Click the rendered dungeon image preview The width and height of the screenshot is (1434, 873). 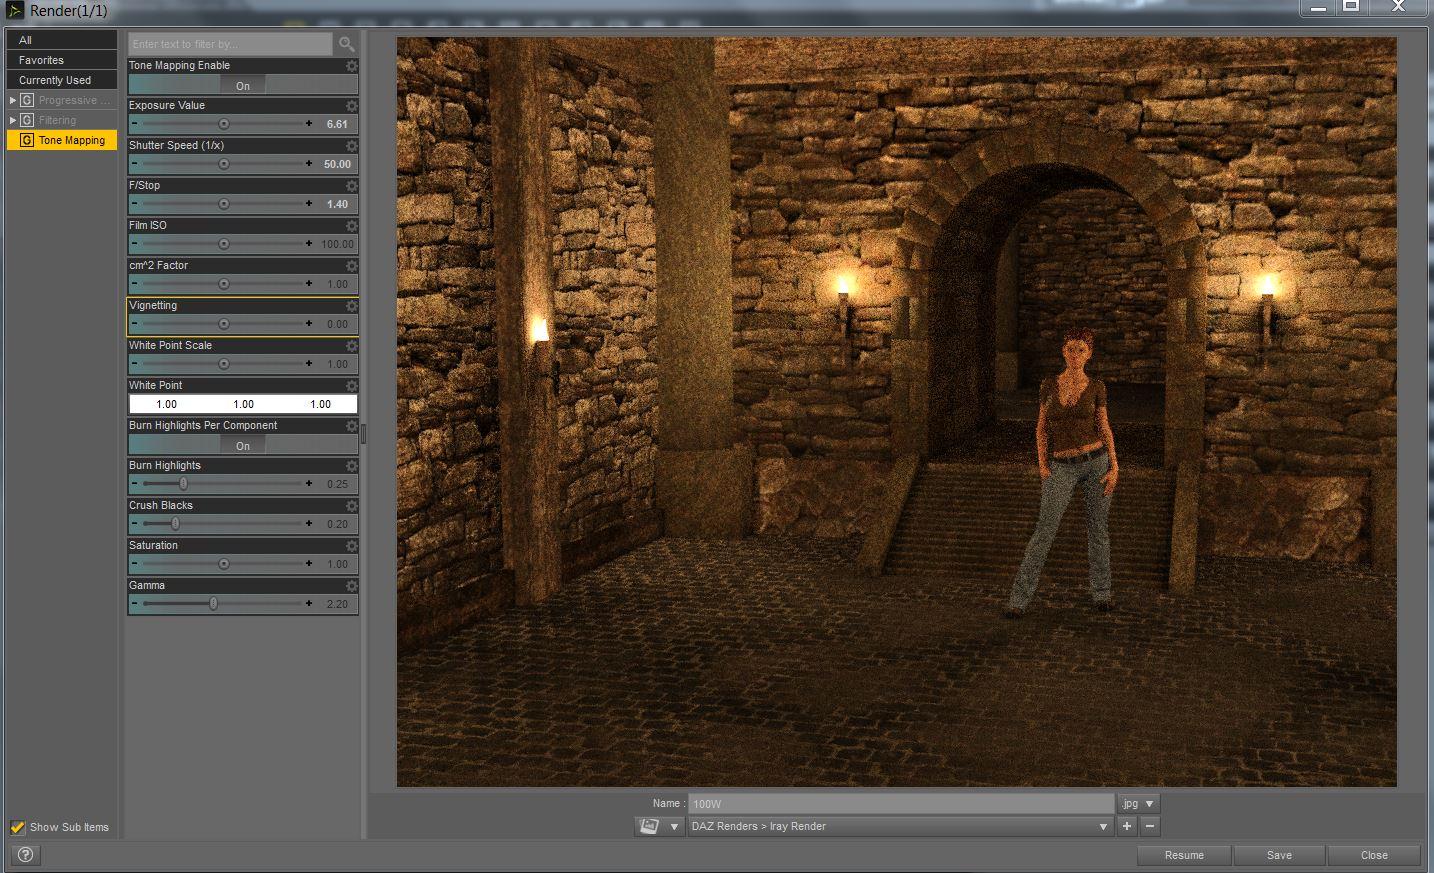pos(896,412)
